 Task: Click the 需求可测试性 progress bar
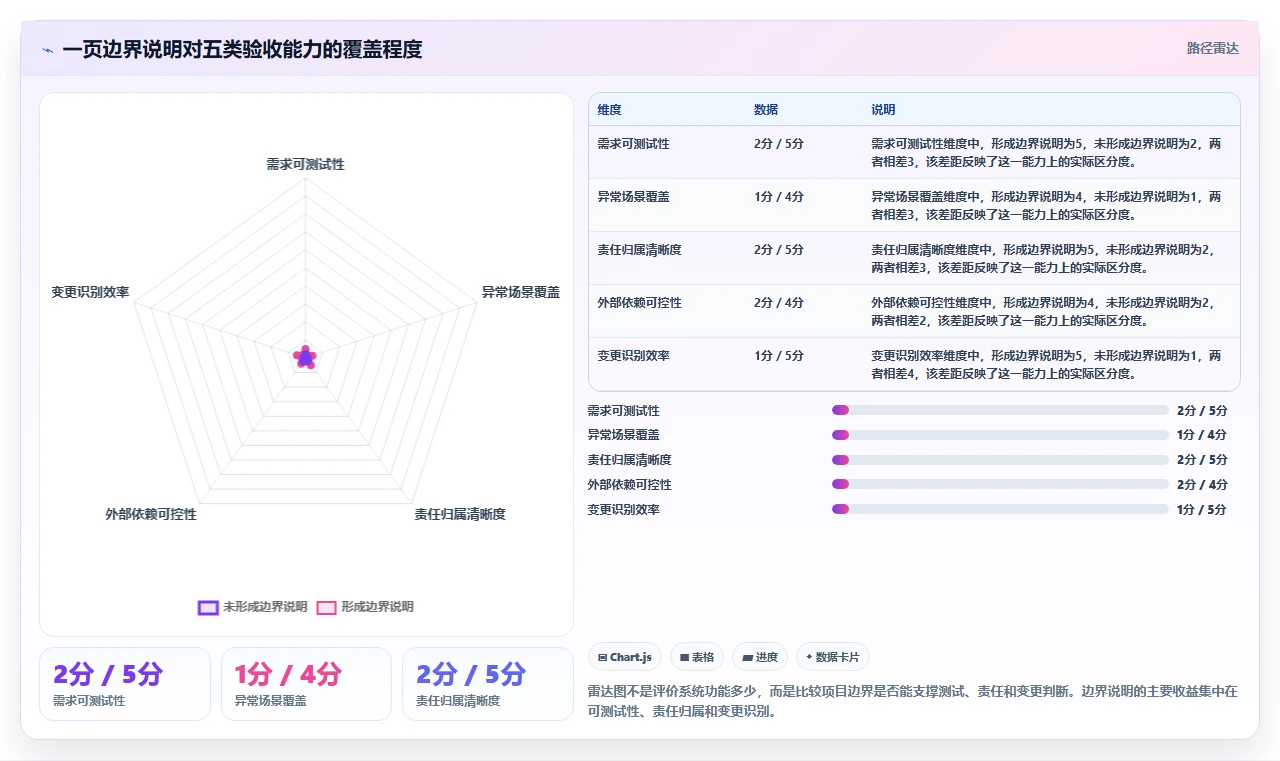1000,410
